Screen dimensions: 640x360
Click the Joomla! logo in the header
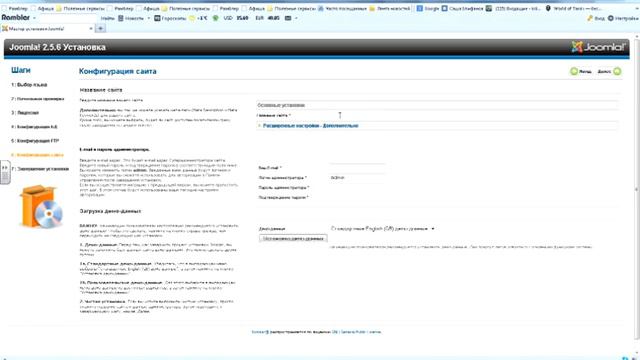(598, 47)
